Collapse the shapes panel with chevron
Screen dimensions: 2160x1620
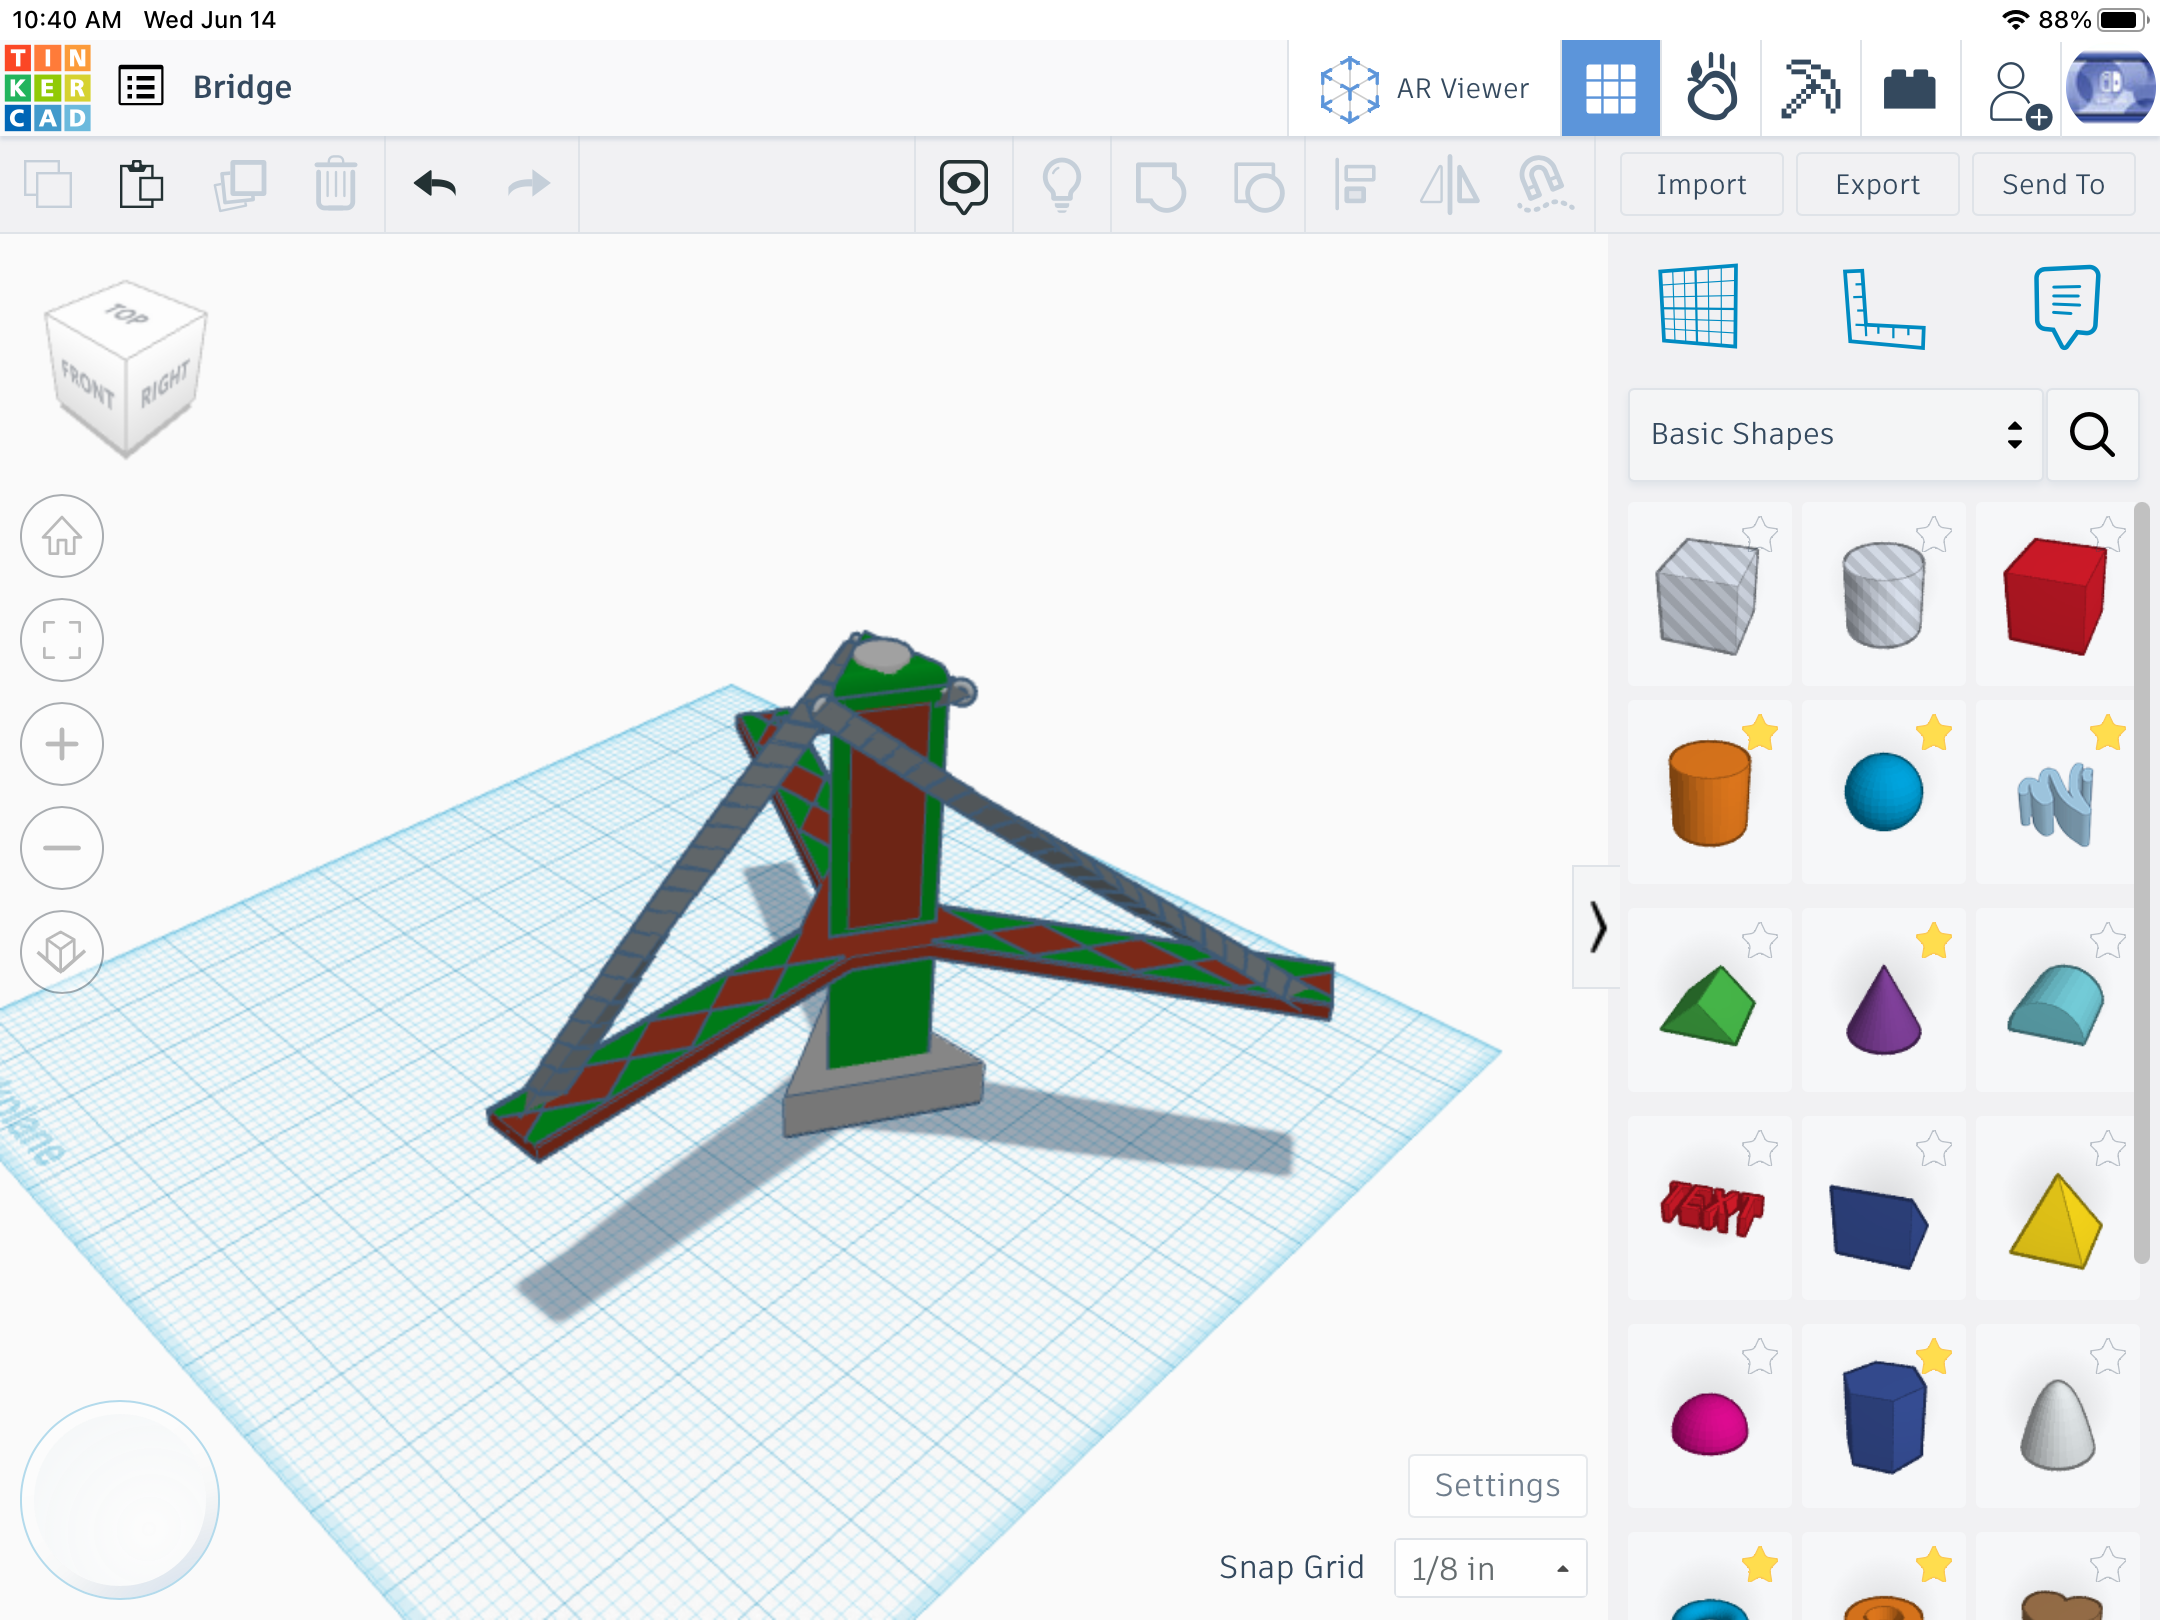1597,927
